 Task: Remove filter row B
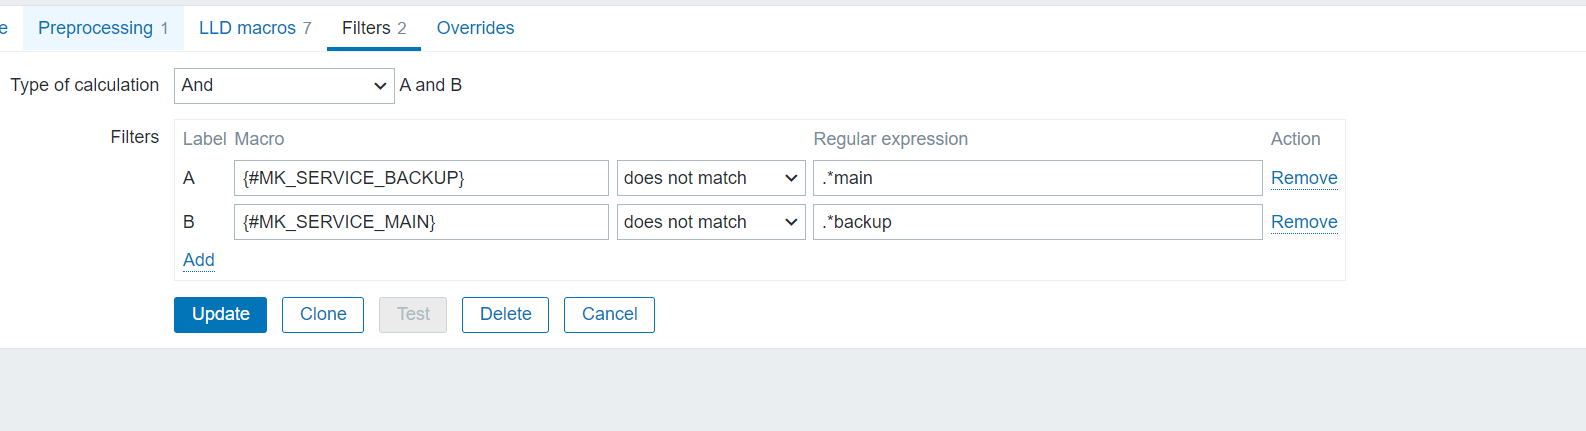tap(1303, 222)
